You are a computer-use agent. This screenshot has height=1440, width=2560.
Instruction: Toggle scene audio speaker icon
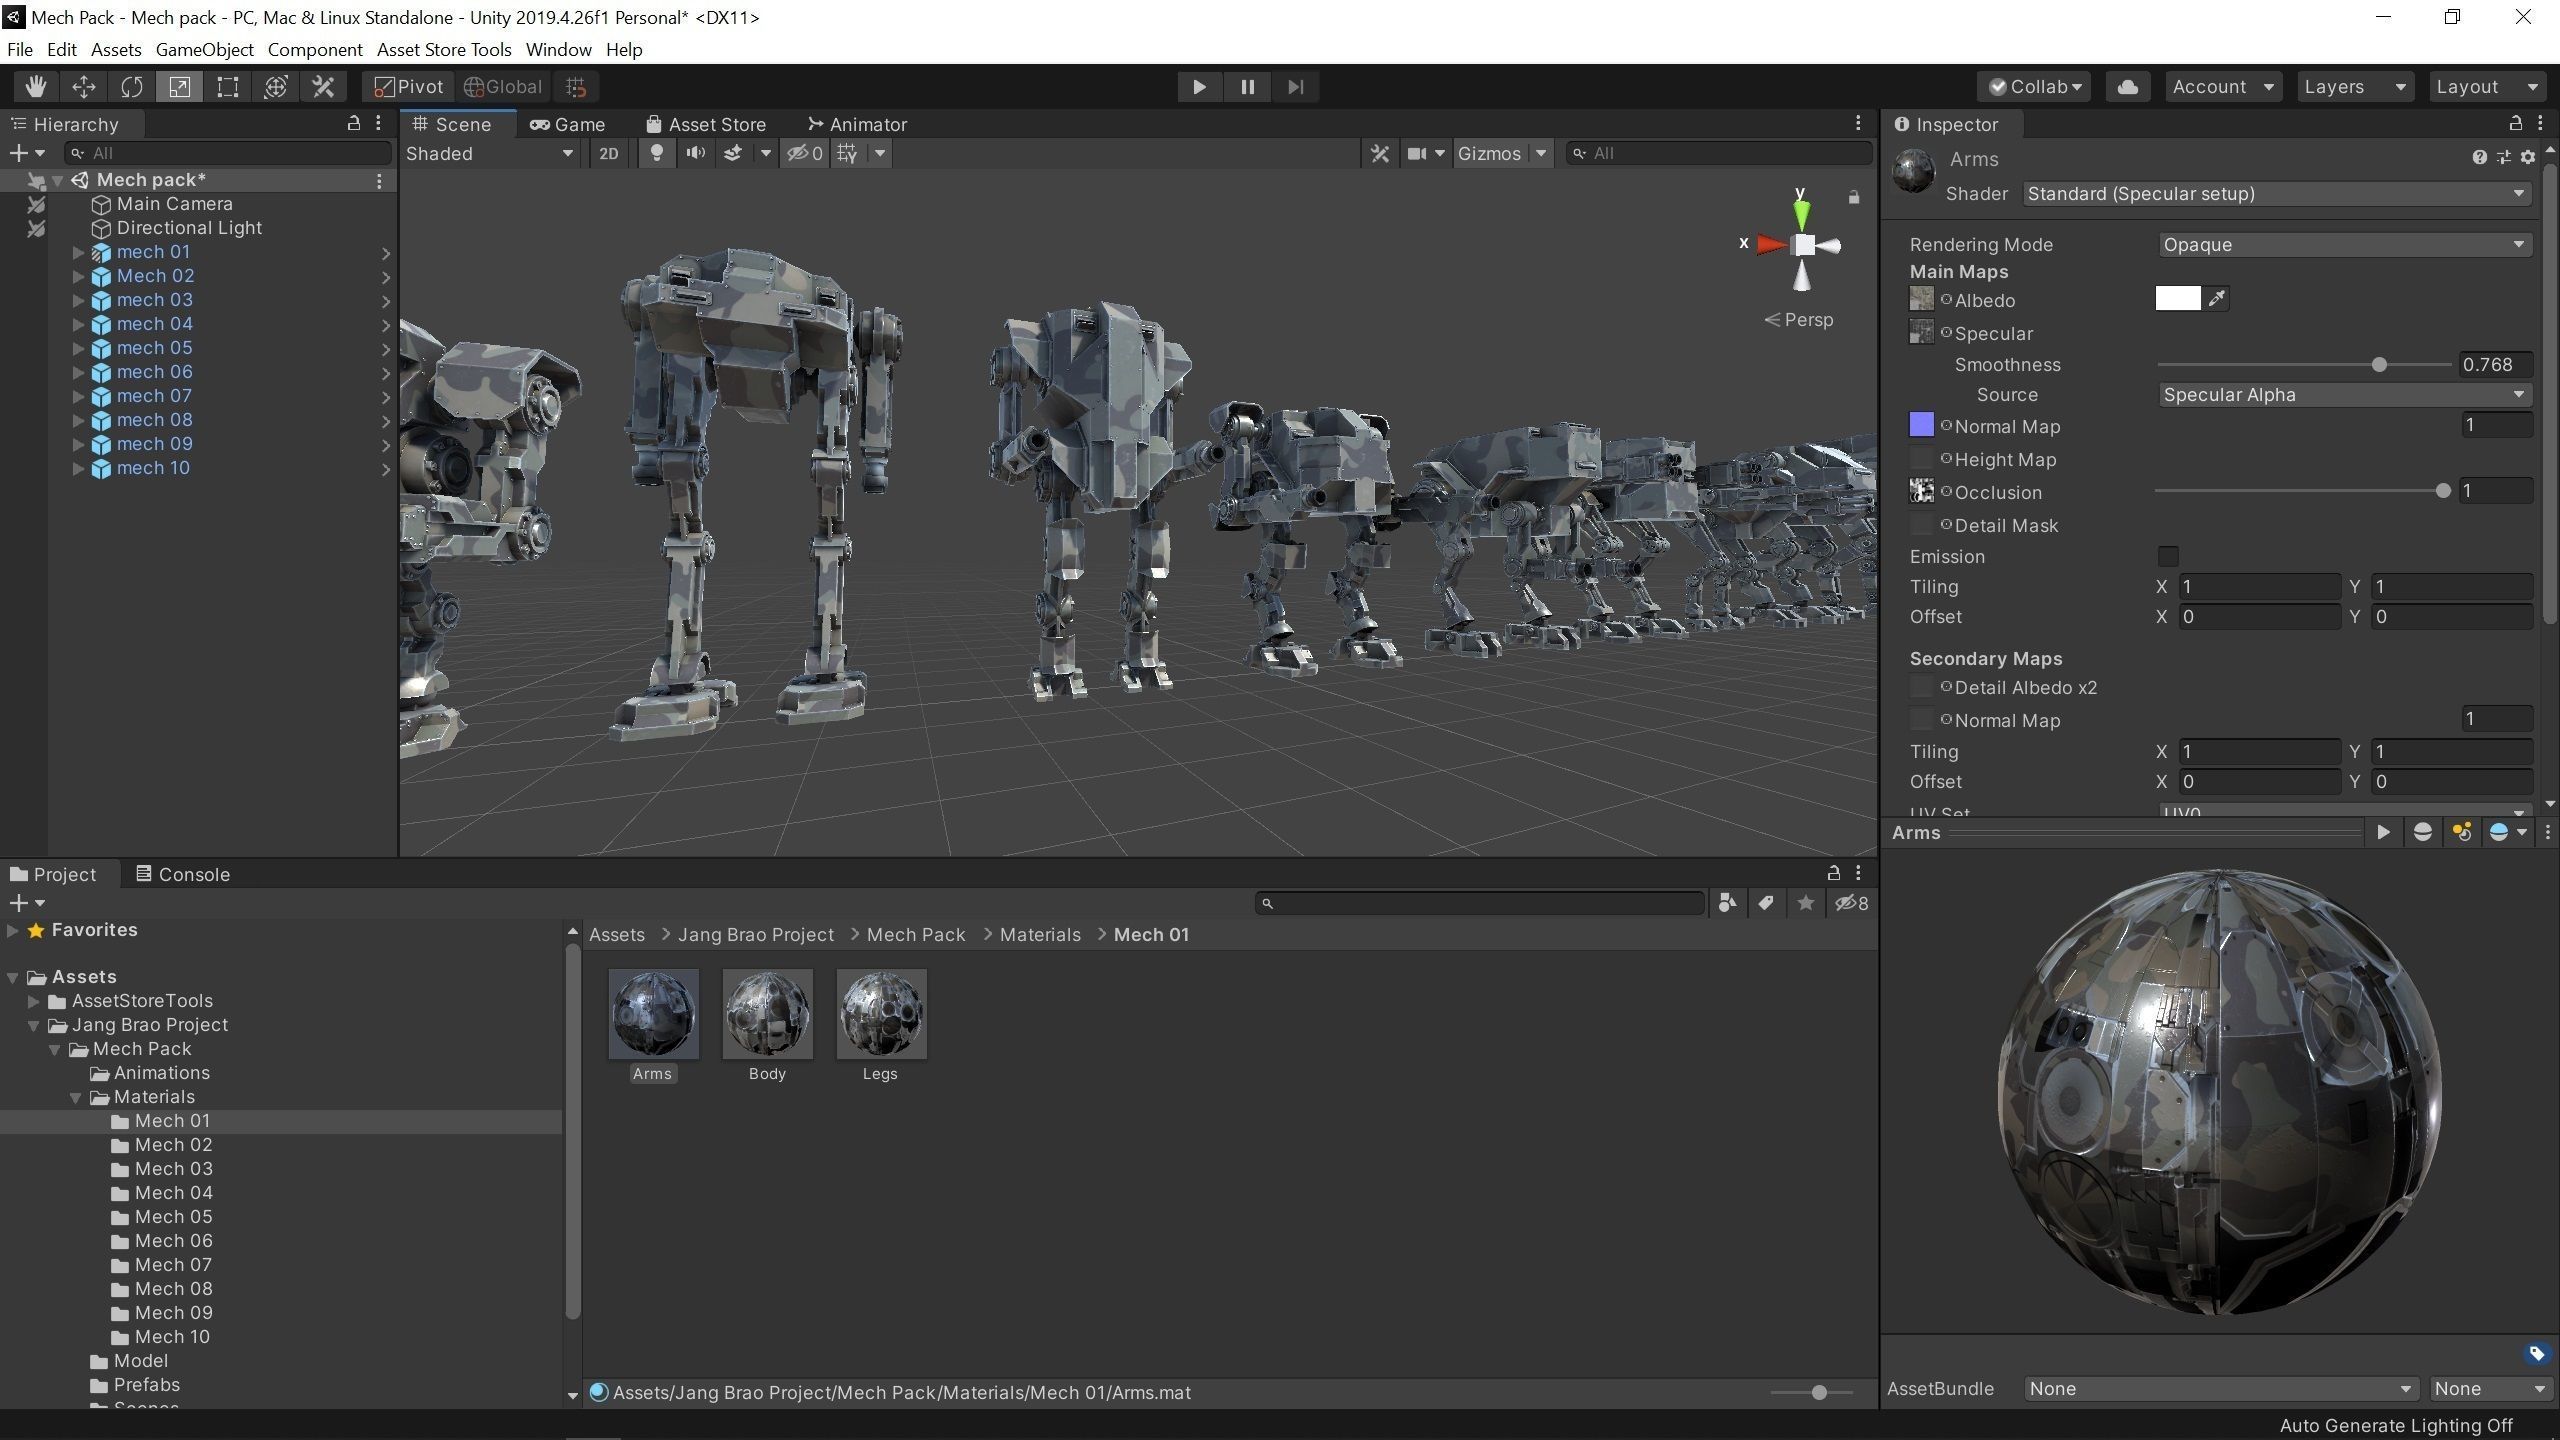tap(695, 153)
